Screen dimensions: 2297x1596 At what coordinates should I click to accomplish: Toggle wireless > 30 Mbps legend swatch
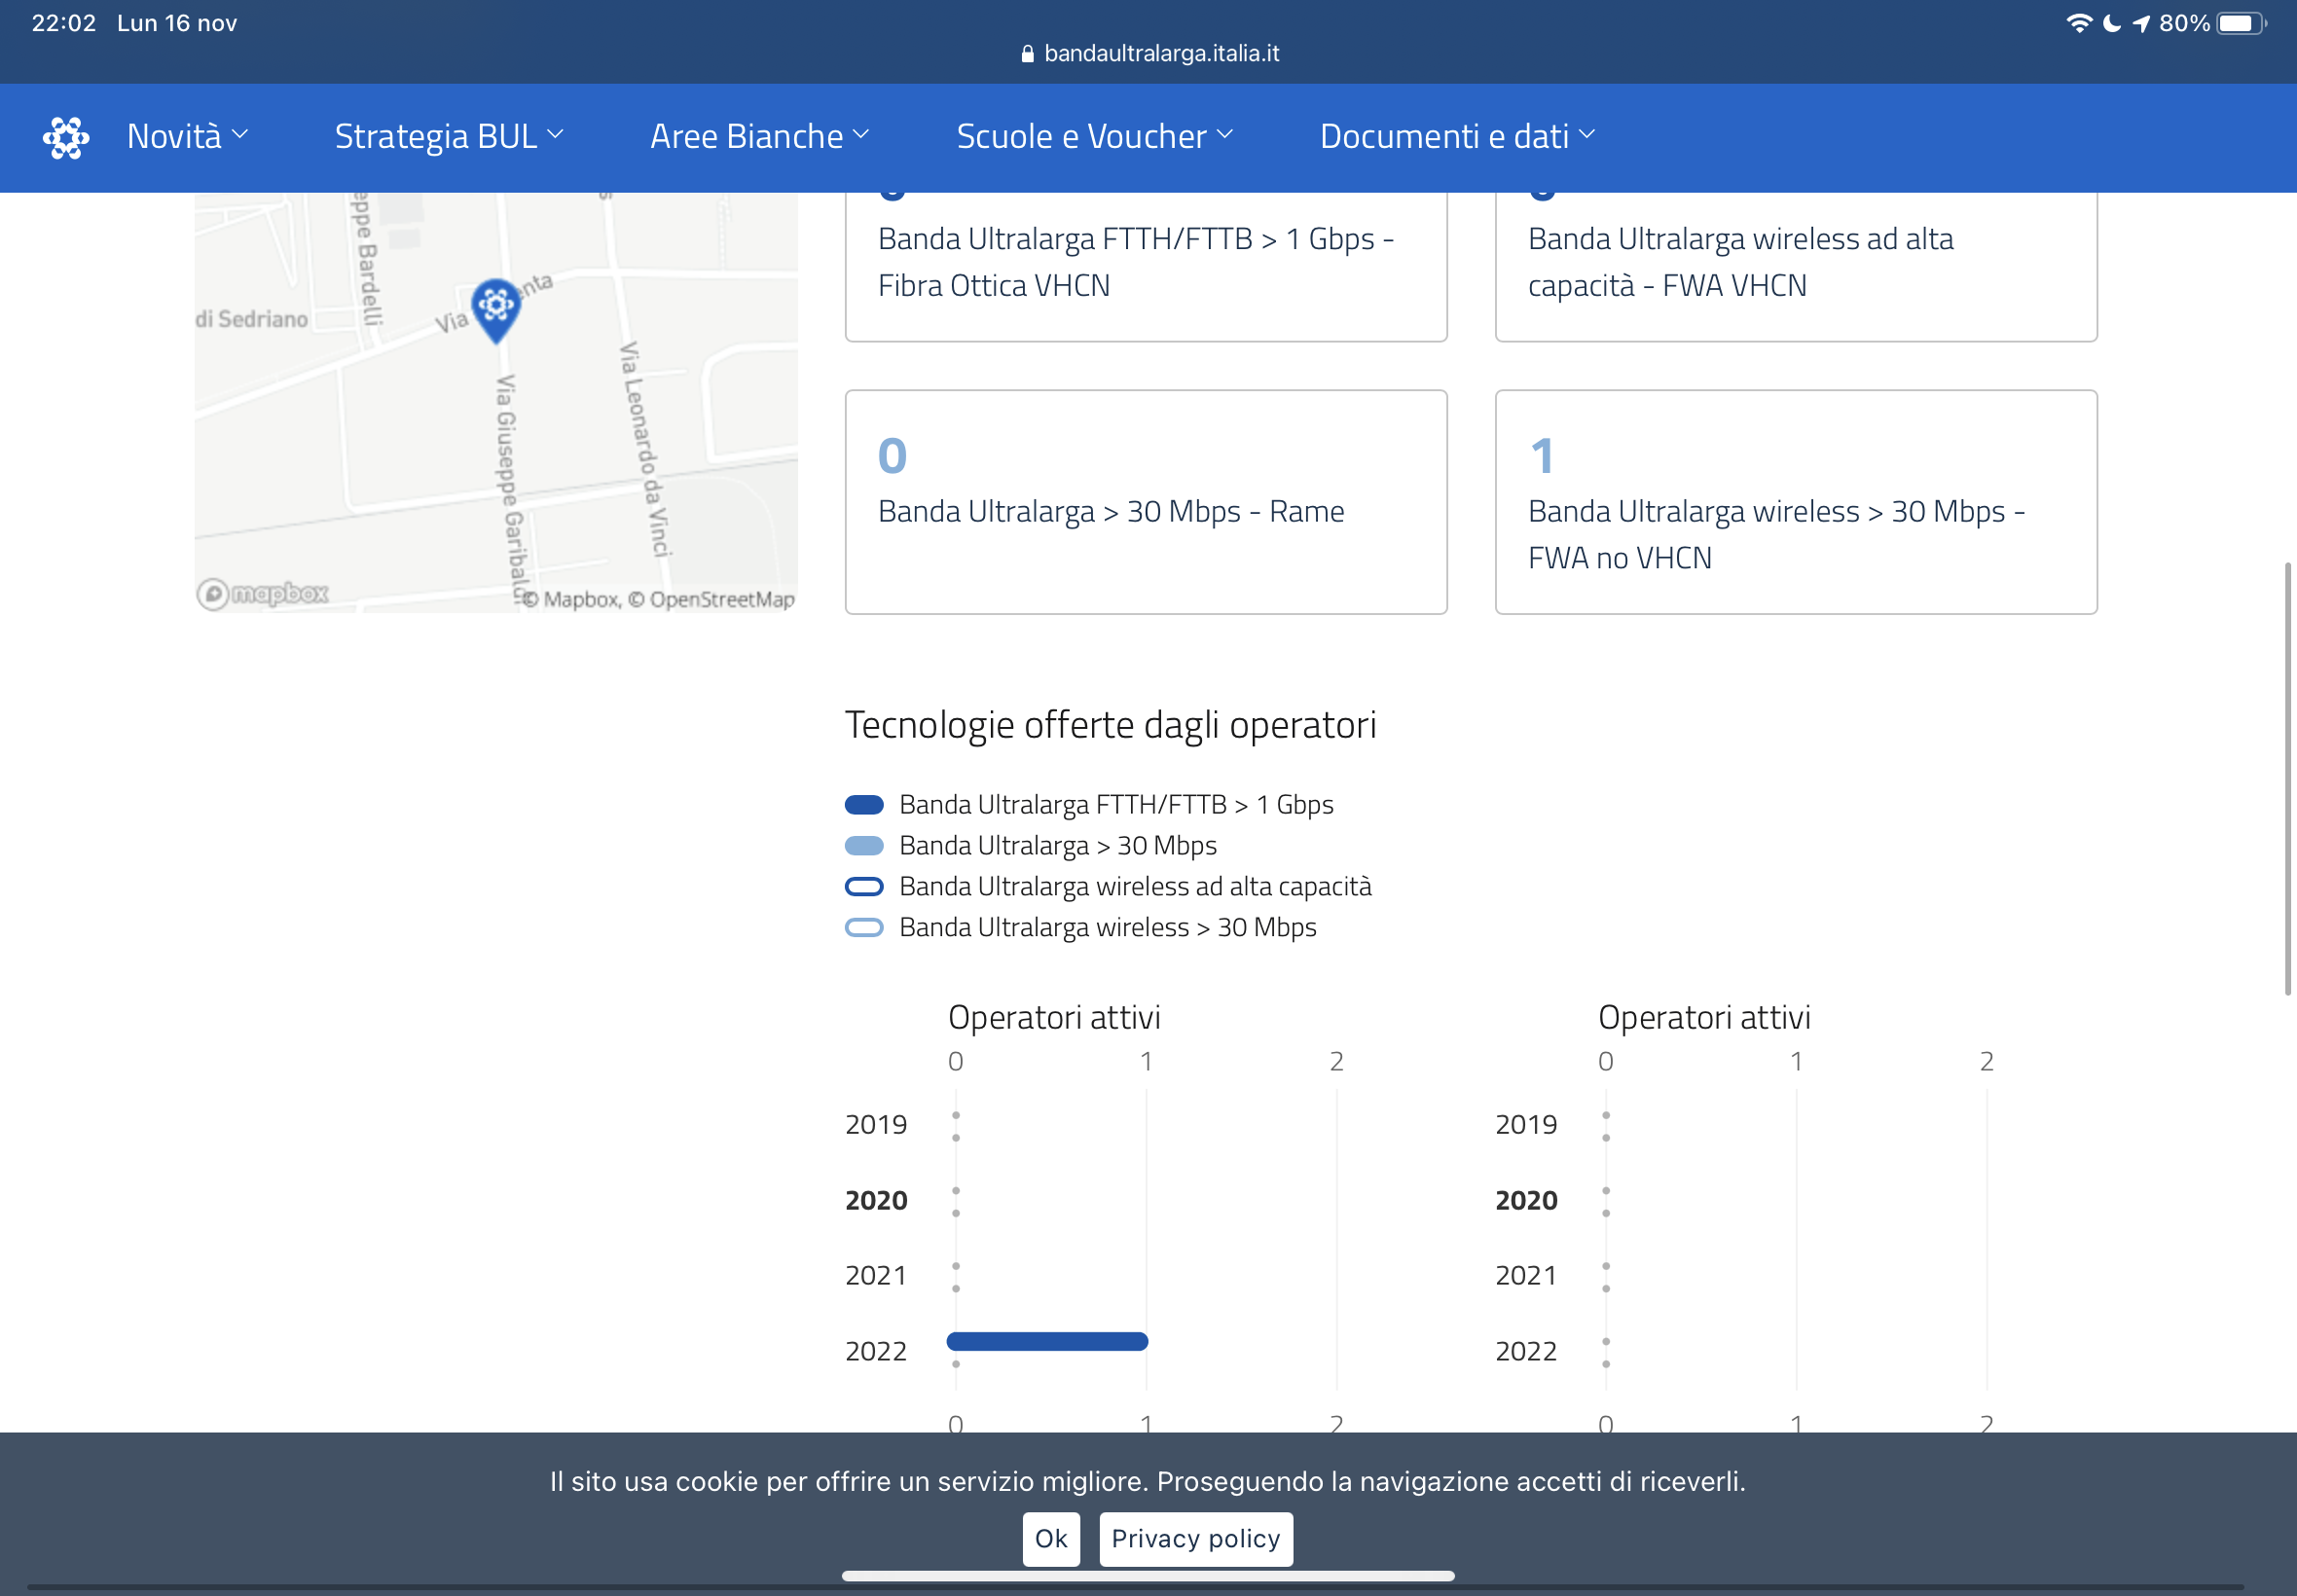pos(864,927)
